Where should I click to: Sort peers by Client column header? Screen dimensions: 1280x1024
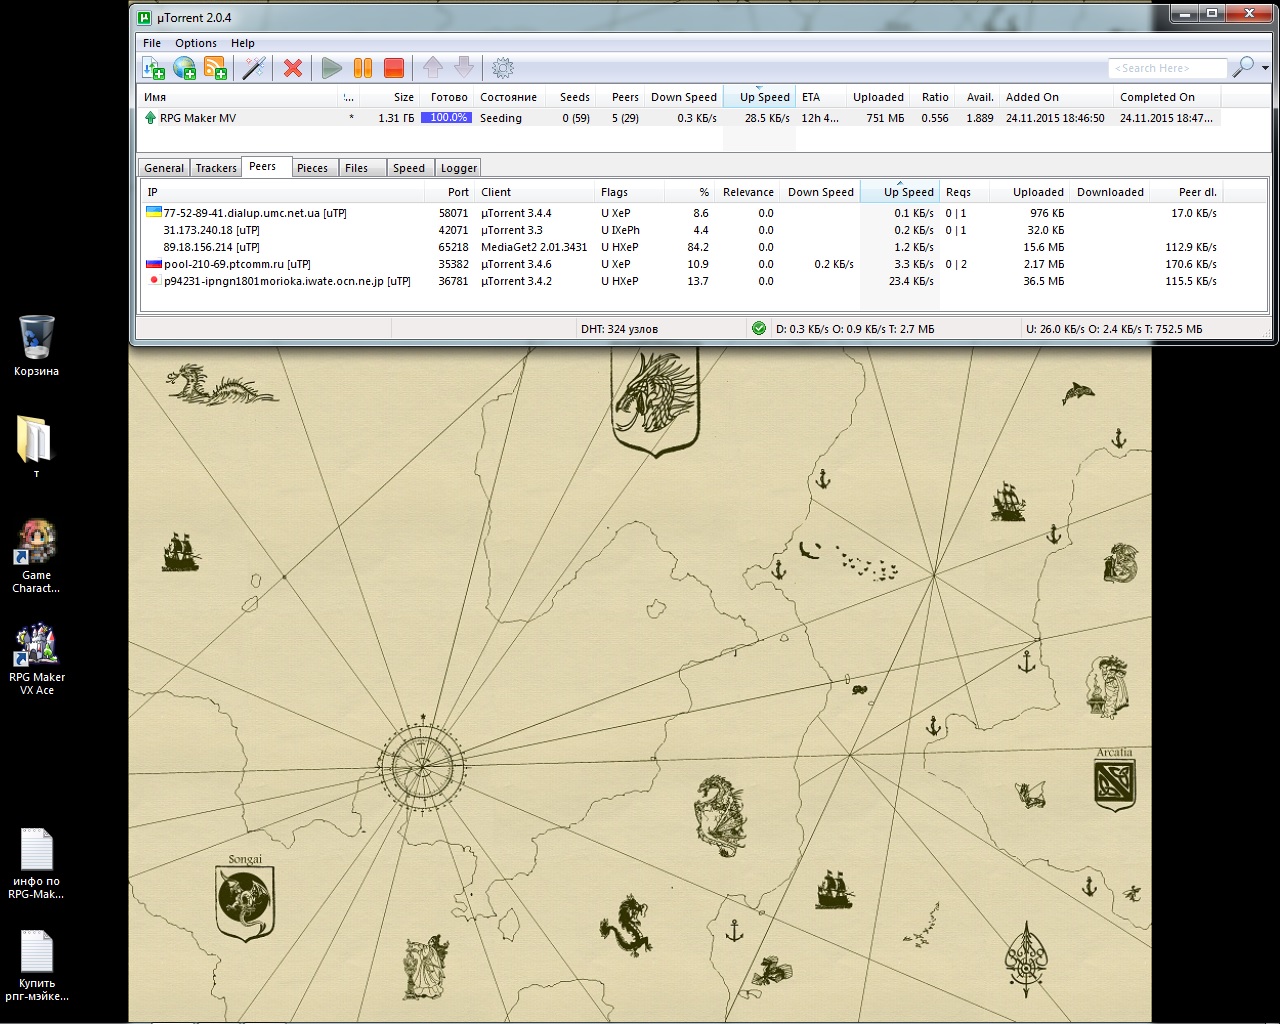coord(534,192)
